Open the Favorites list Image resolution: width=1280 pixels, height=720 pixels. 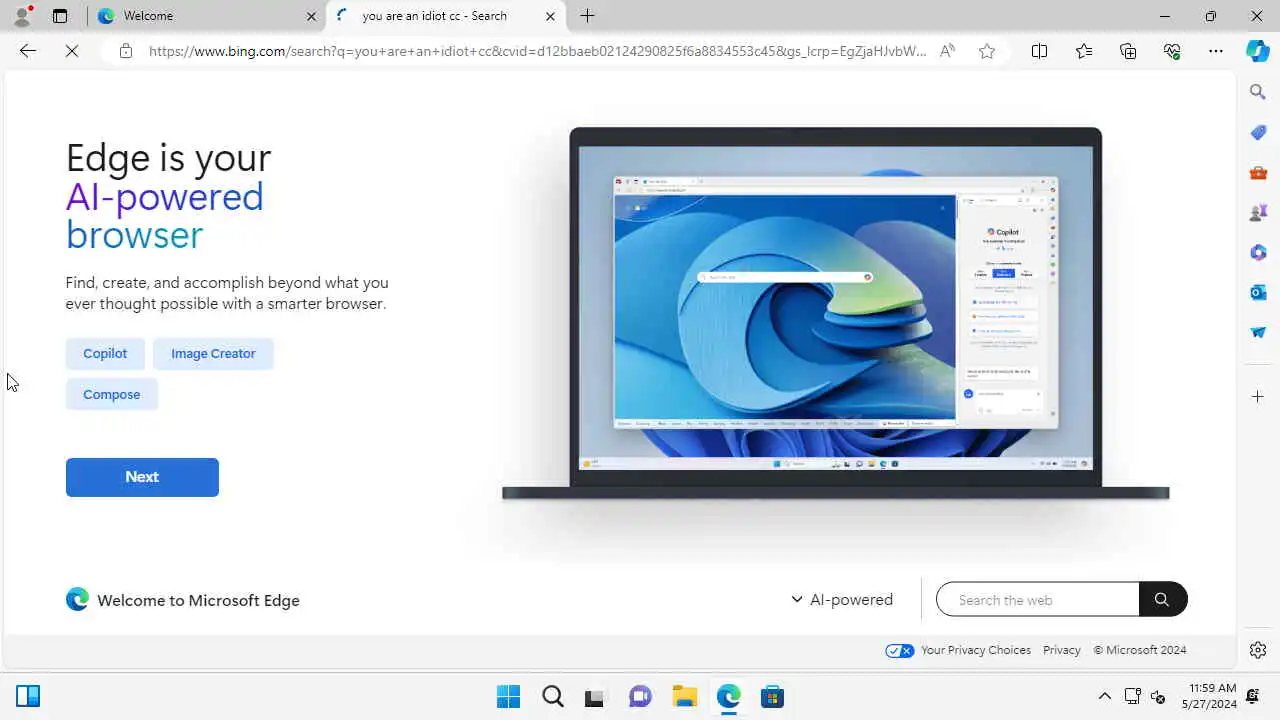point(1084,51)
